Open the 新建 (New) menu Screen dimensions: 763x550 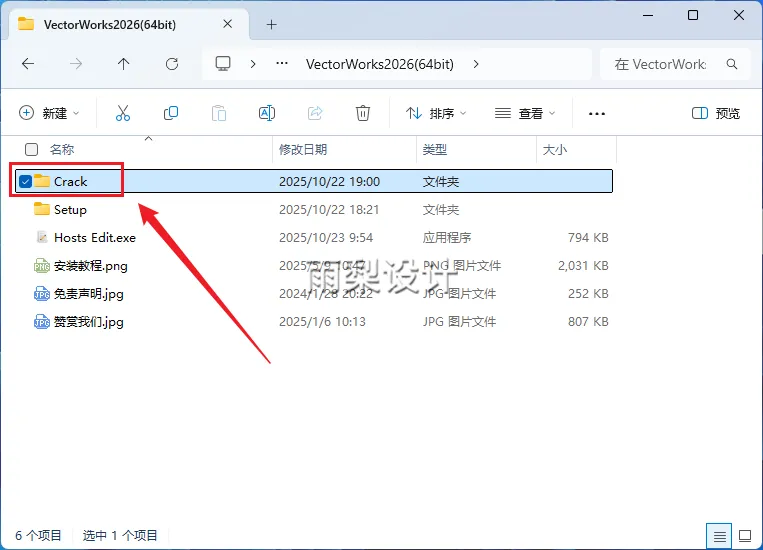(49, 113)
